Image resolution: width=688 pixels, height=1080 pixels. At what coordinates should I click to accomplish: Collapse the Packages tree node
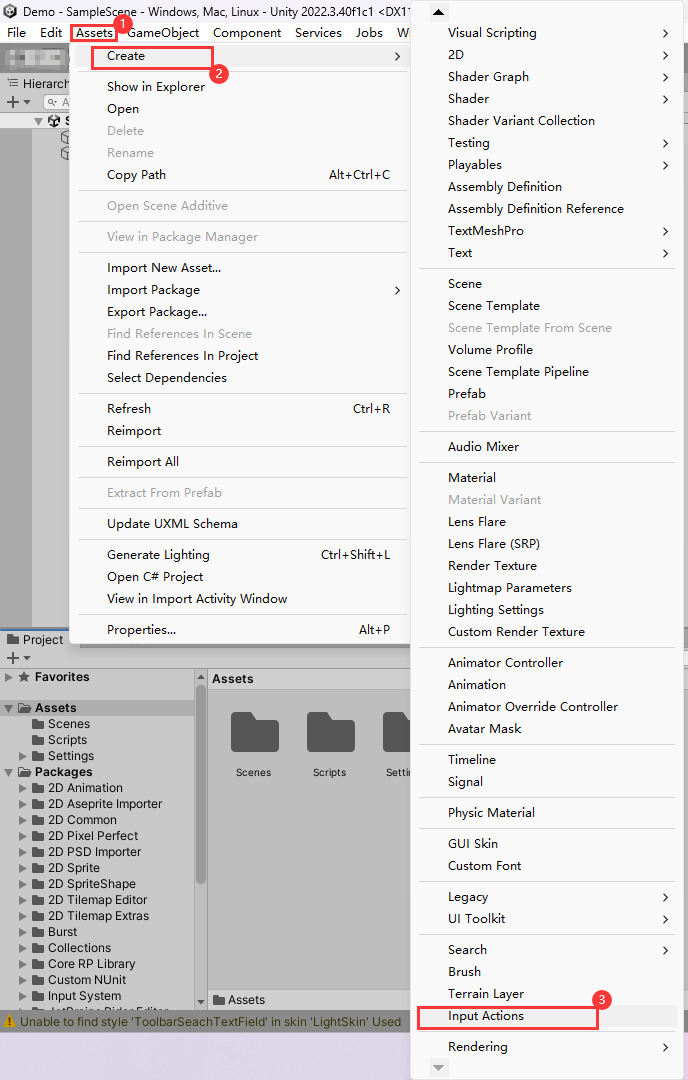point(8,772)
